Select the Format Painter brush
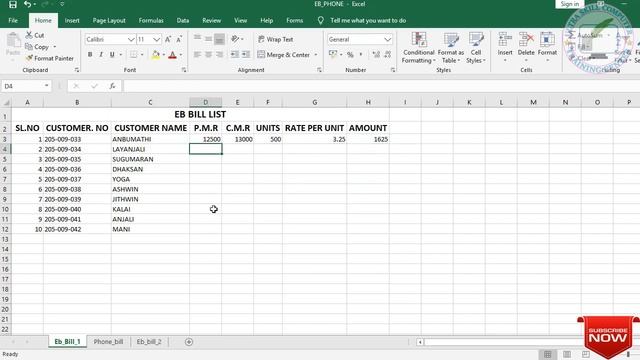This screenshot has height=360, width=640. 29,58
